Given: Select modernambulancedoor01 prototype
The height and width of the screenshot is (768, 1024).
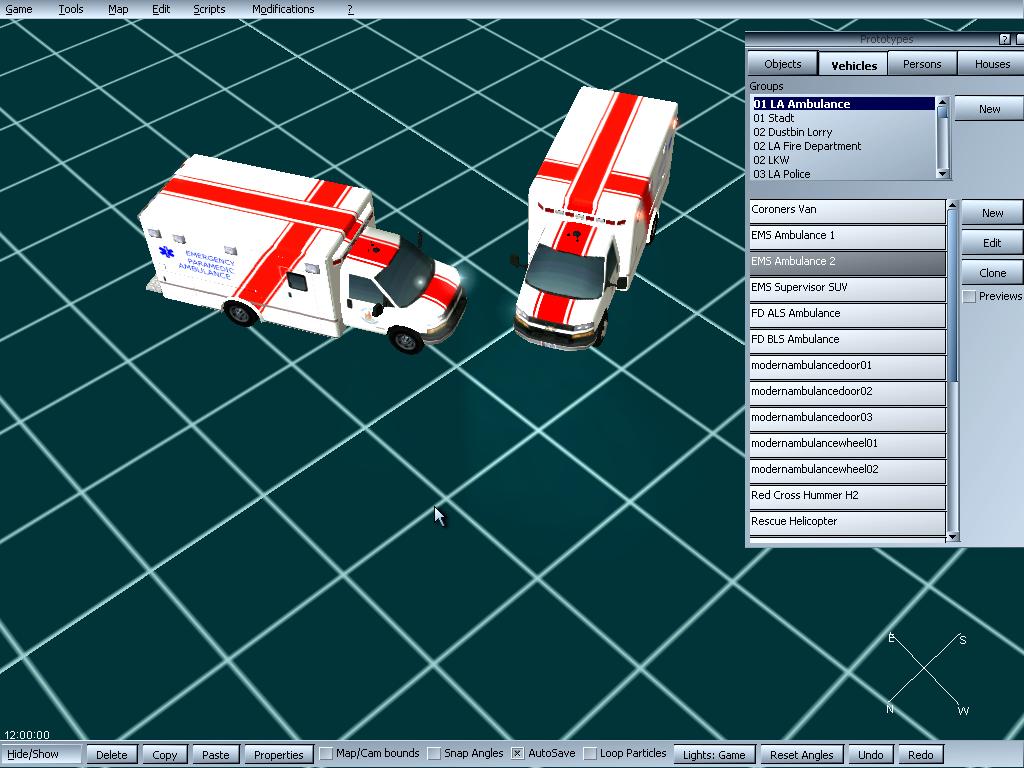Looking at the screenshot, I should point(847,367).
